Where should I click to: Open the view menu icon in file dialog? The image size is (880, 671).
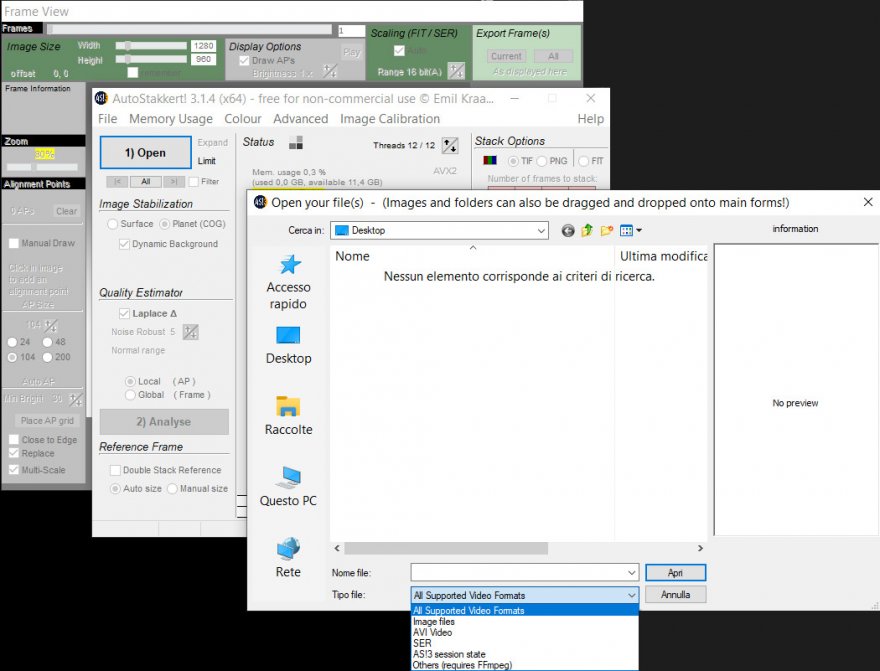pyautogui.click(x=630, y=231)
